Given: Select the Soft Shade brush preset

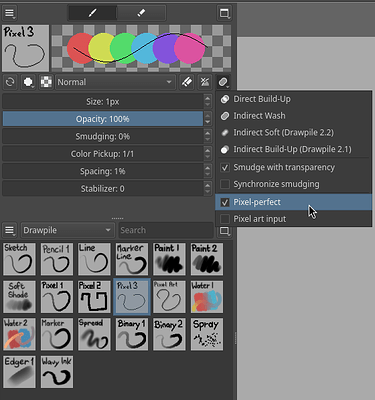Looking at the screenshot, I should pyautogui.click(x=19, y=297).
